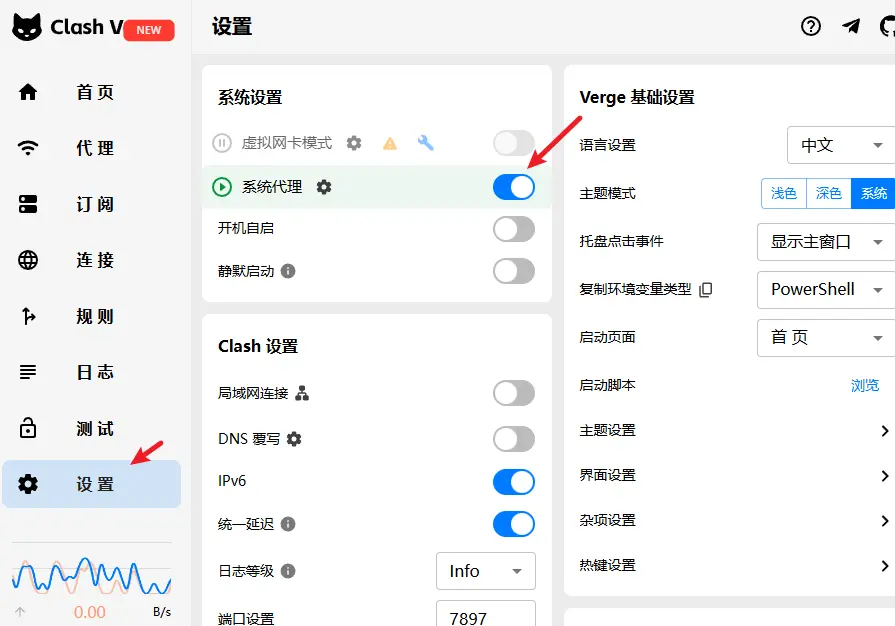Click 浏览 link for 启动脚本
Image resolution: width=895 pixels, height=626 pixels.
pos(865,386)
